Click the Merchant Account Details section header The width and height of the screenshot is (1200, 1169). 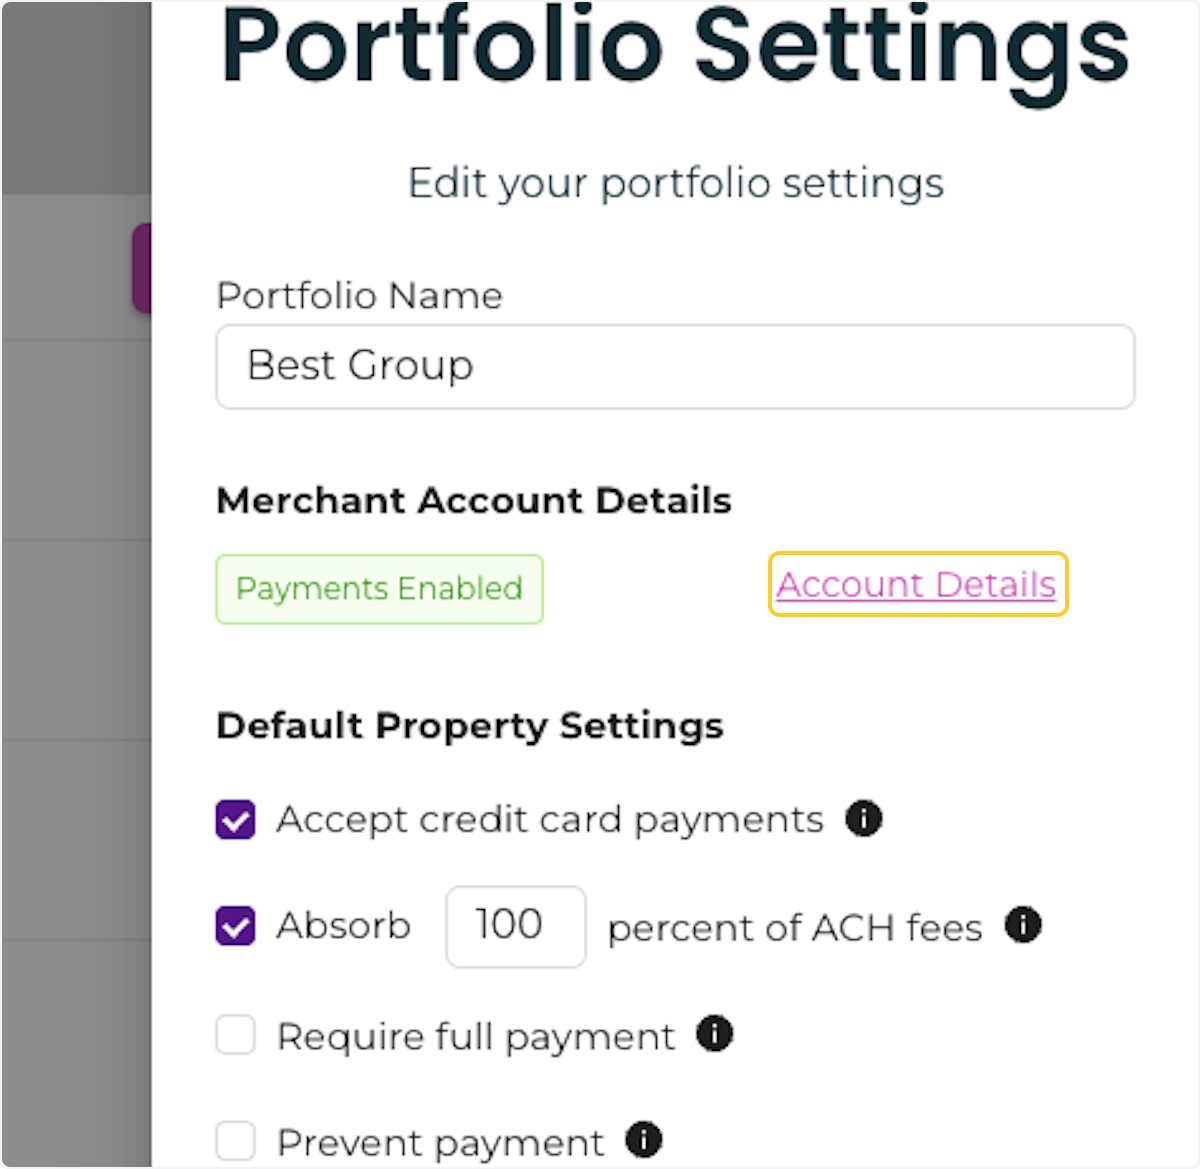click(473, 500)
